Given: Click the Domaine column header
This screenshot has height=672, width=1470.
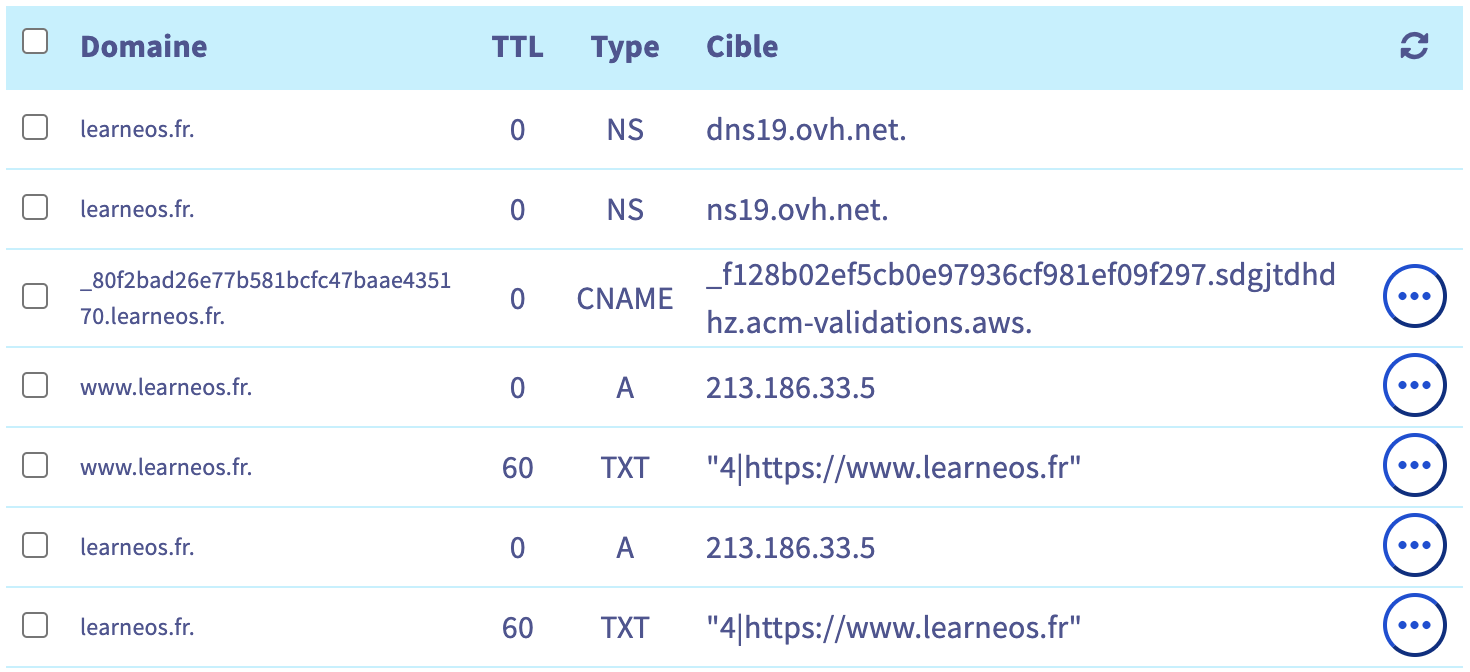Looking at the screenshot, I should 144,47.
